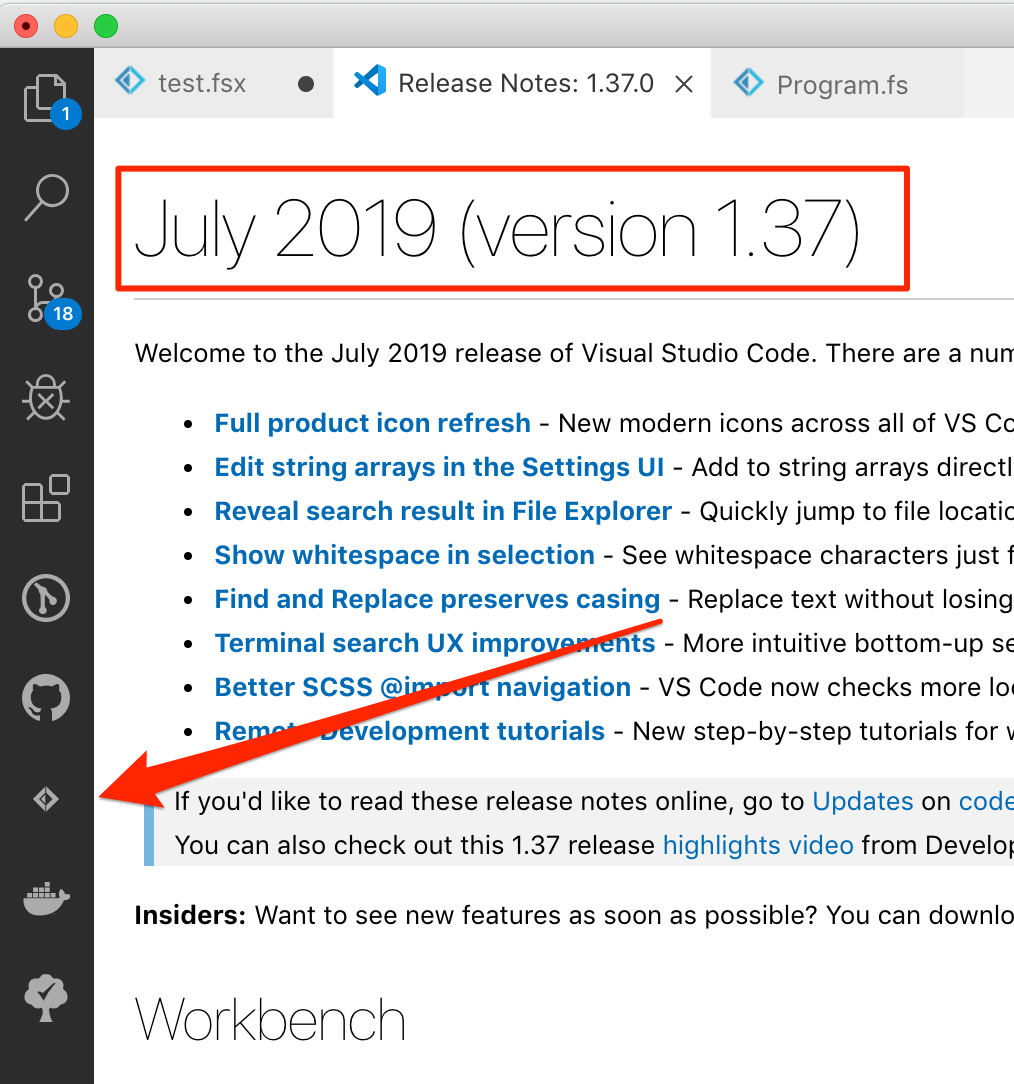Image resolution: width=1014 pixels, height=1084 pixels.
Task: Select the Ionide F# sidebar icon
Action: pyautogui.click(x=46, y=798)
